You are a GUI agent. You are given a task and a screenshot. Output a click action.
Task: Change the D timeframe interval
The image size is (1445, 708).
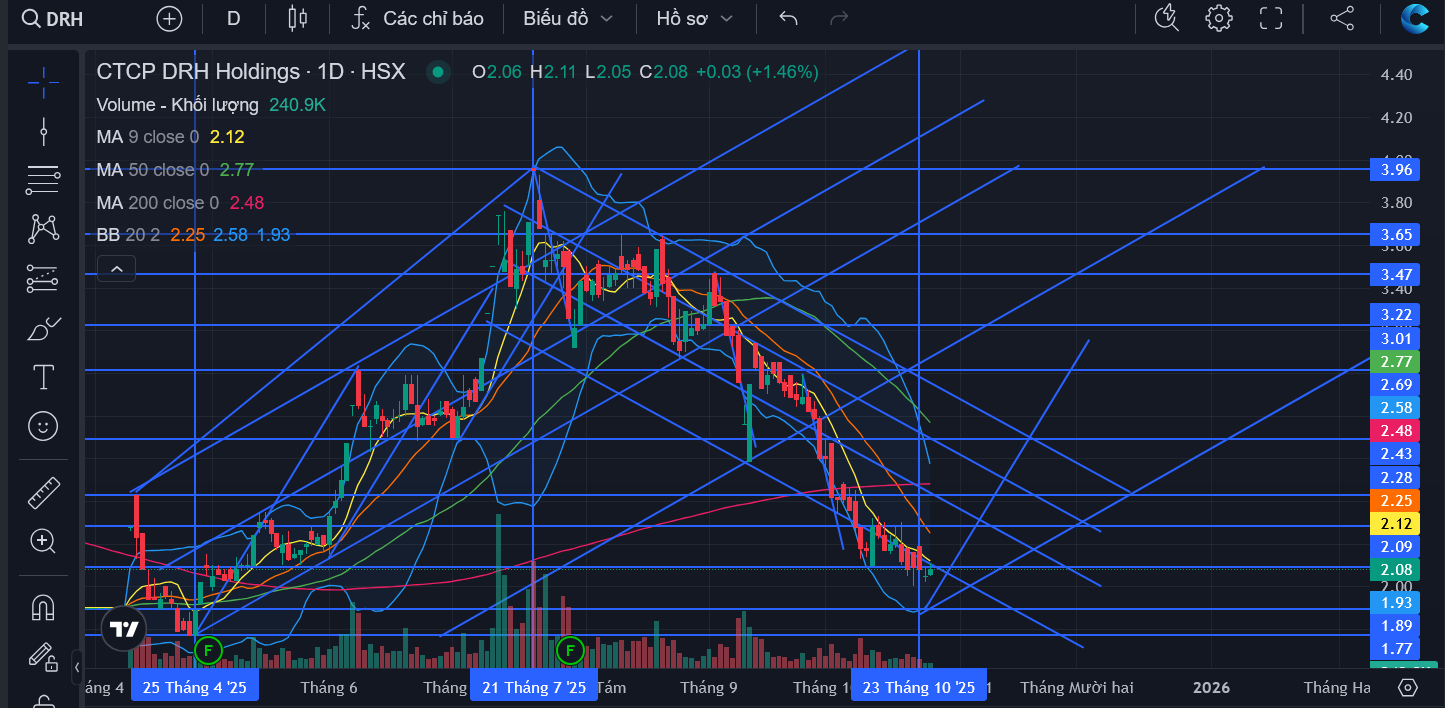pyautogui.click(x=233, y=18)
